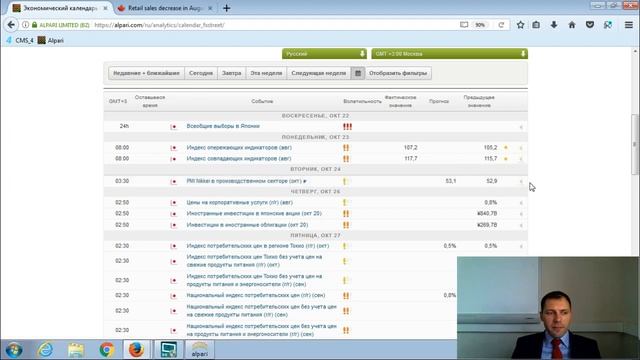The height and width of the screenshot is (360, 640).
Task: Select the Недавние + ближайшие filter tab
Action: (x=146, y=73)
